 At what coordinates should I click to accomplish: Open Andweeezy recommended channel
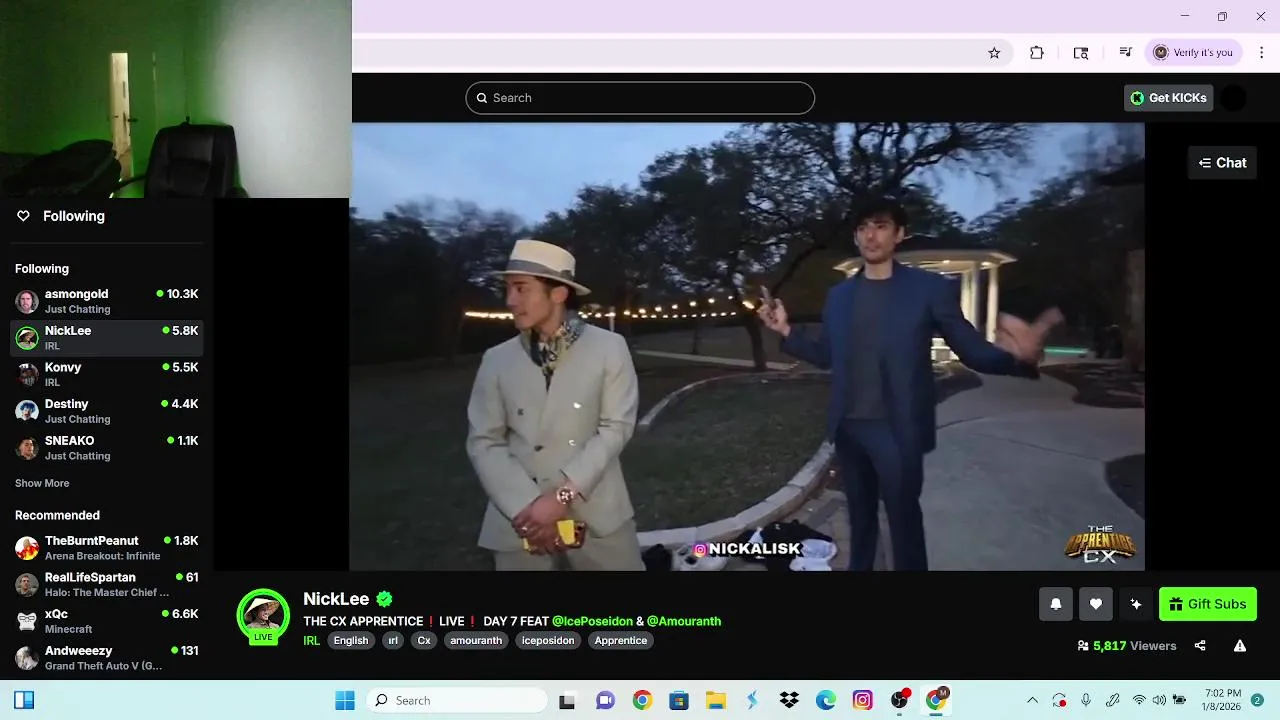click(x=107, y=658)
